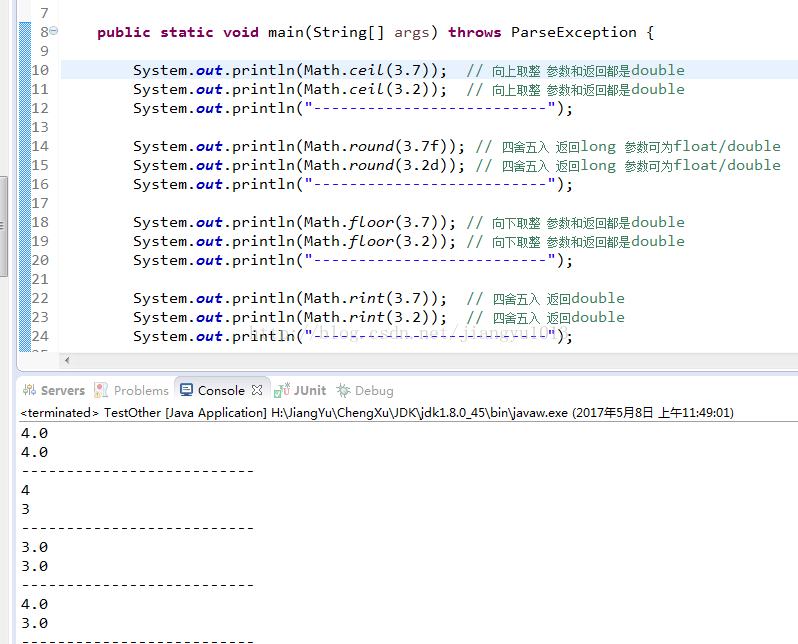Image resolution: width=798 pixels, height=644 pixels.
Task: Click the left sash handle beside the editor
Action: pos(3,226)
